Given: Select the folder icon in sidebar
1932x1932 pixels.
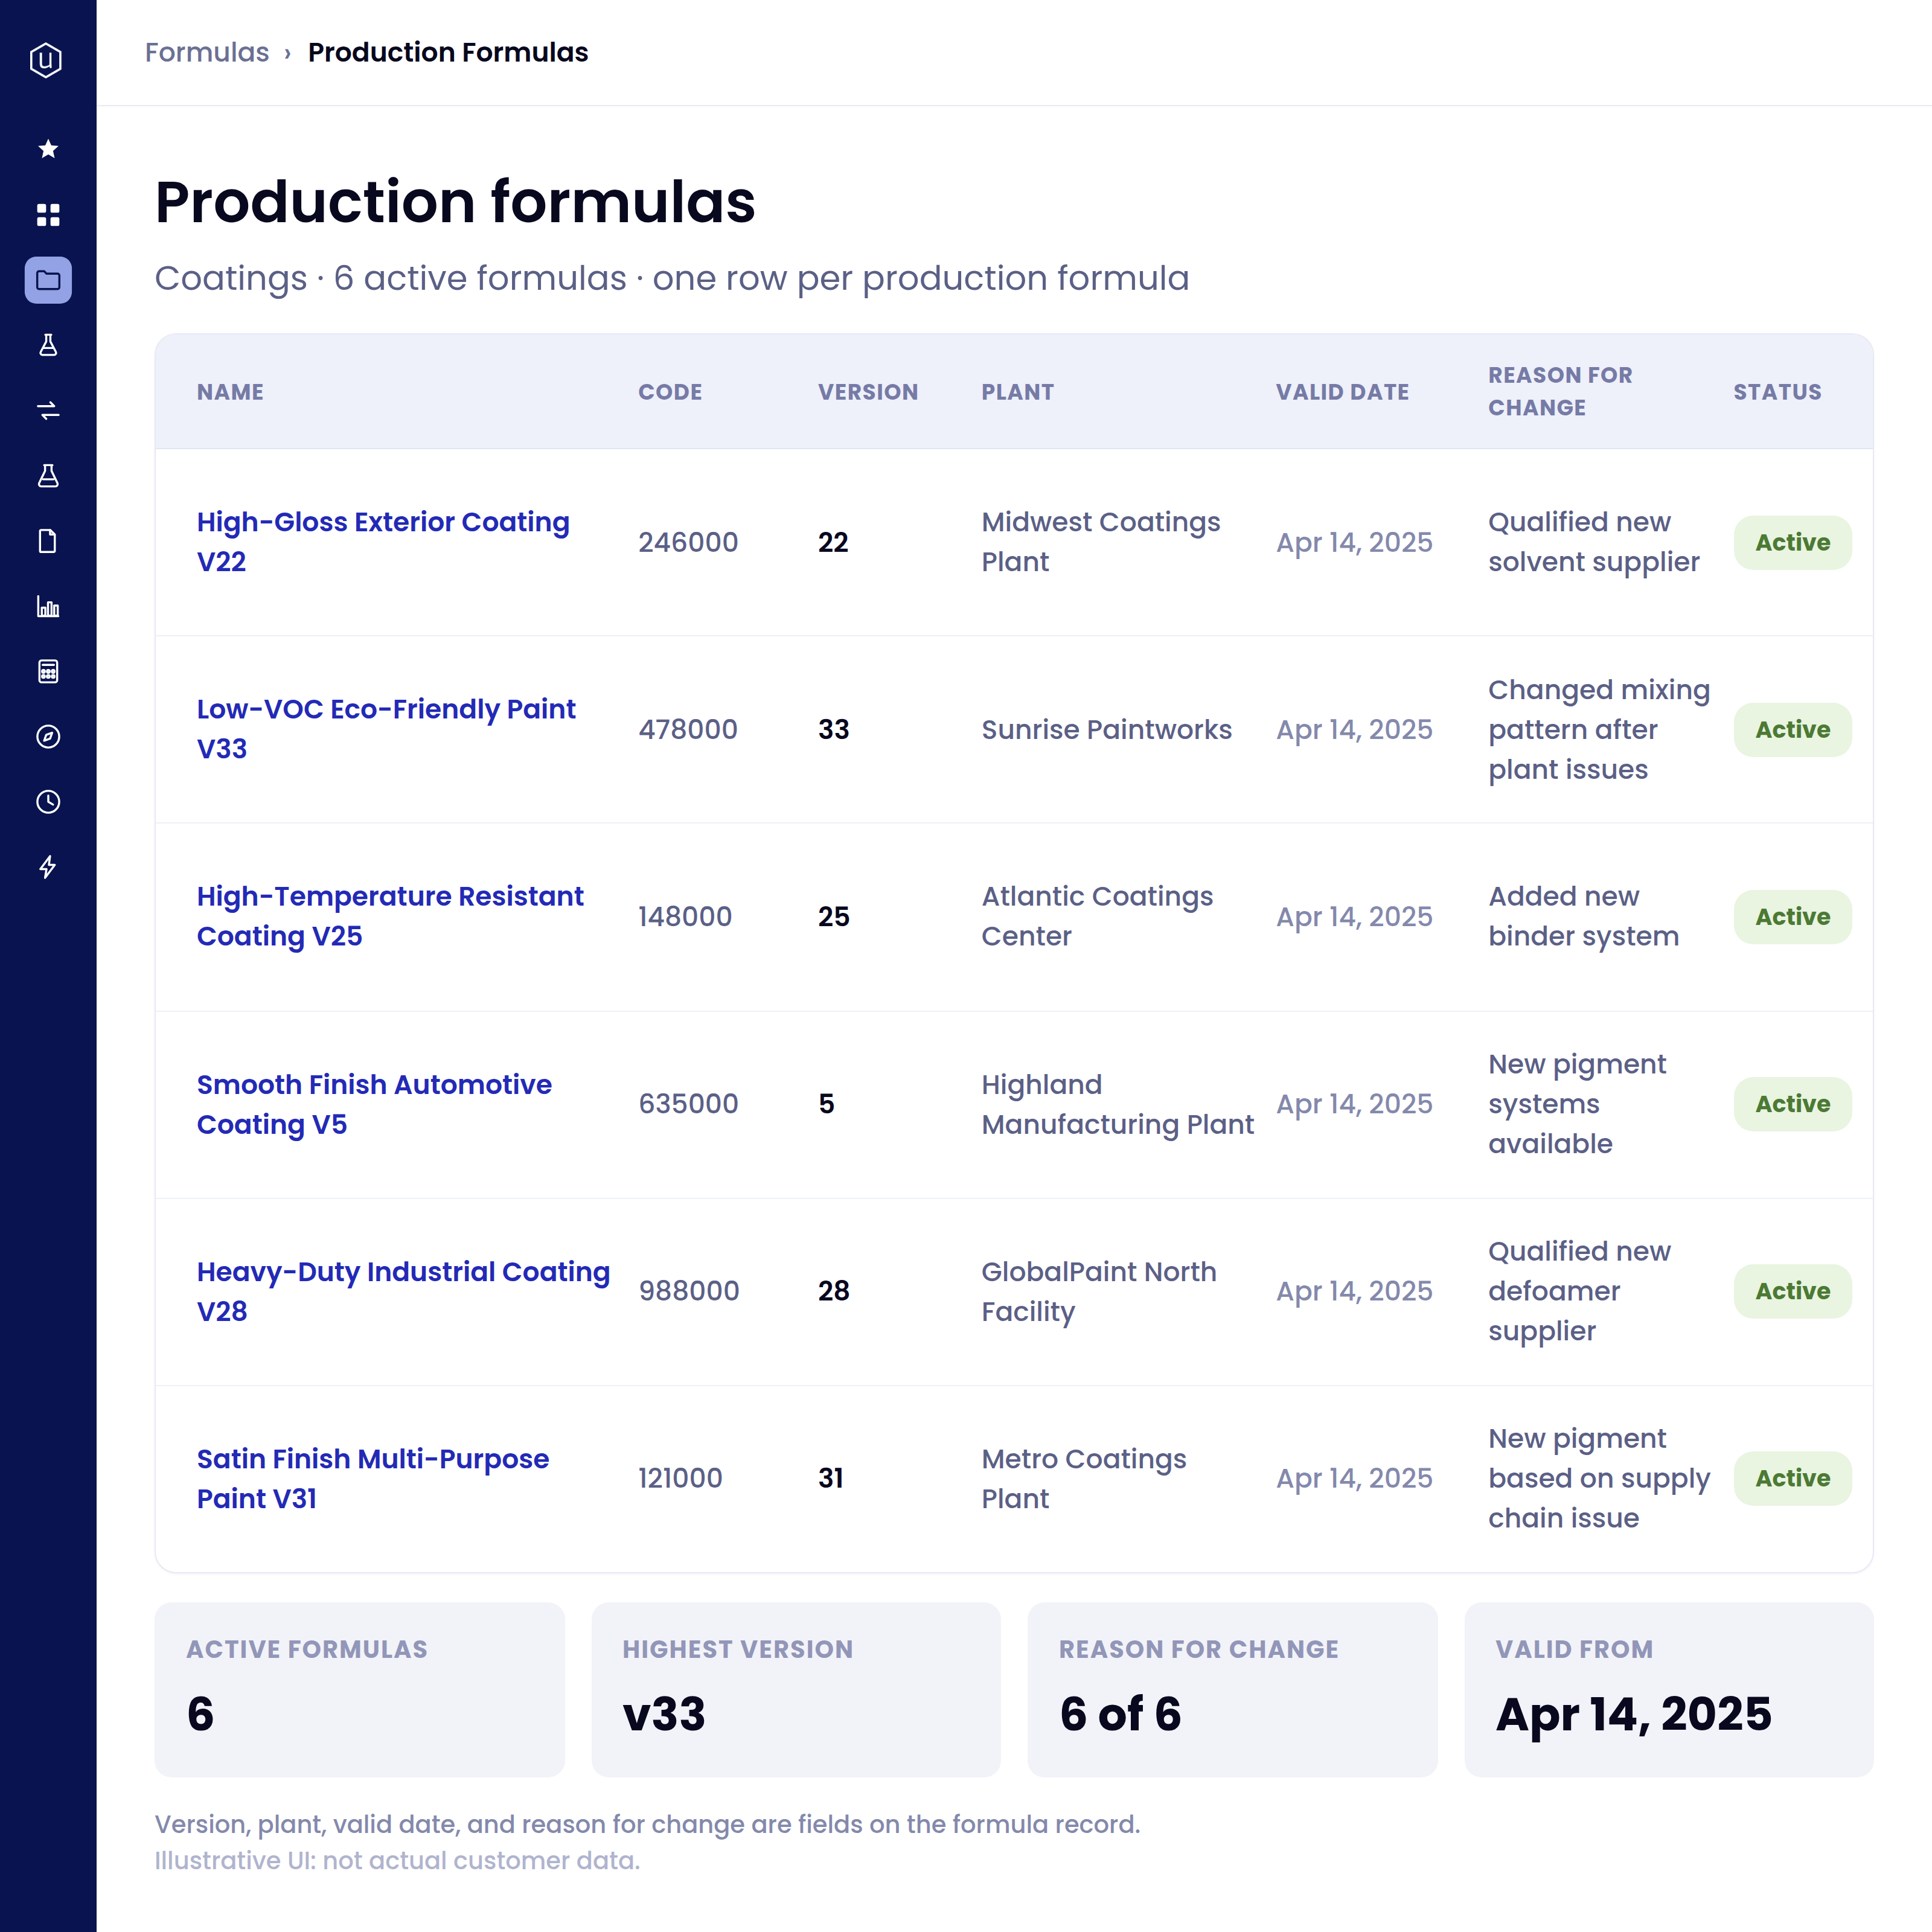Looking at the screenshot, I should (48, 280).
